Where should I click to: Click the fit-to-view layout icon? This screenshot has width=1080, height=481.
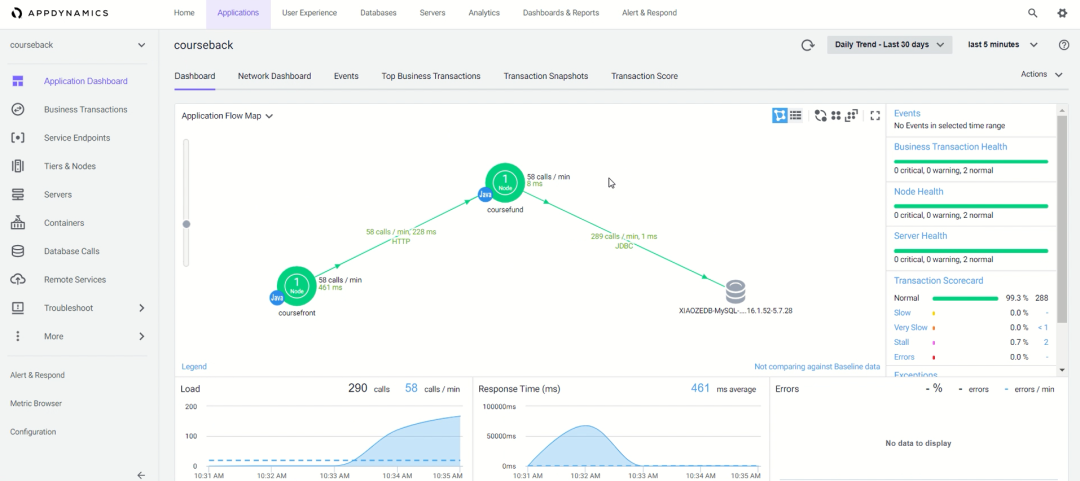(x=852, y=116)
